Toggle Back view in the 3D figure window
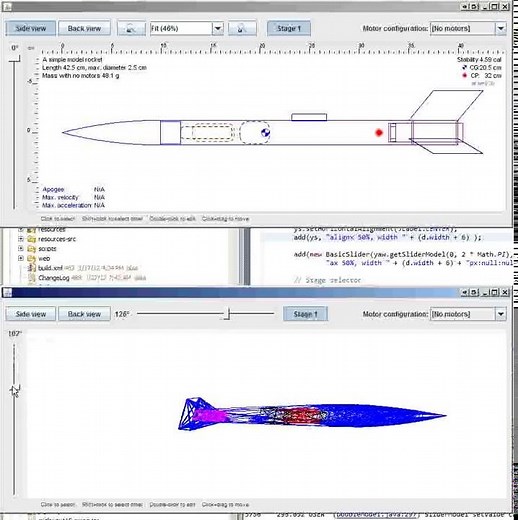518x520 pixels. [x=84, y=314]
